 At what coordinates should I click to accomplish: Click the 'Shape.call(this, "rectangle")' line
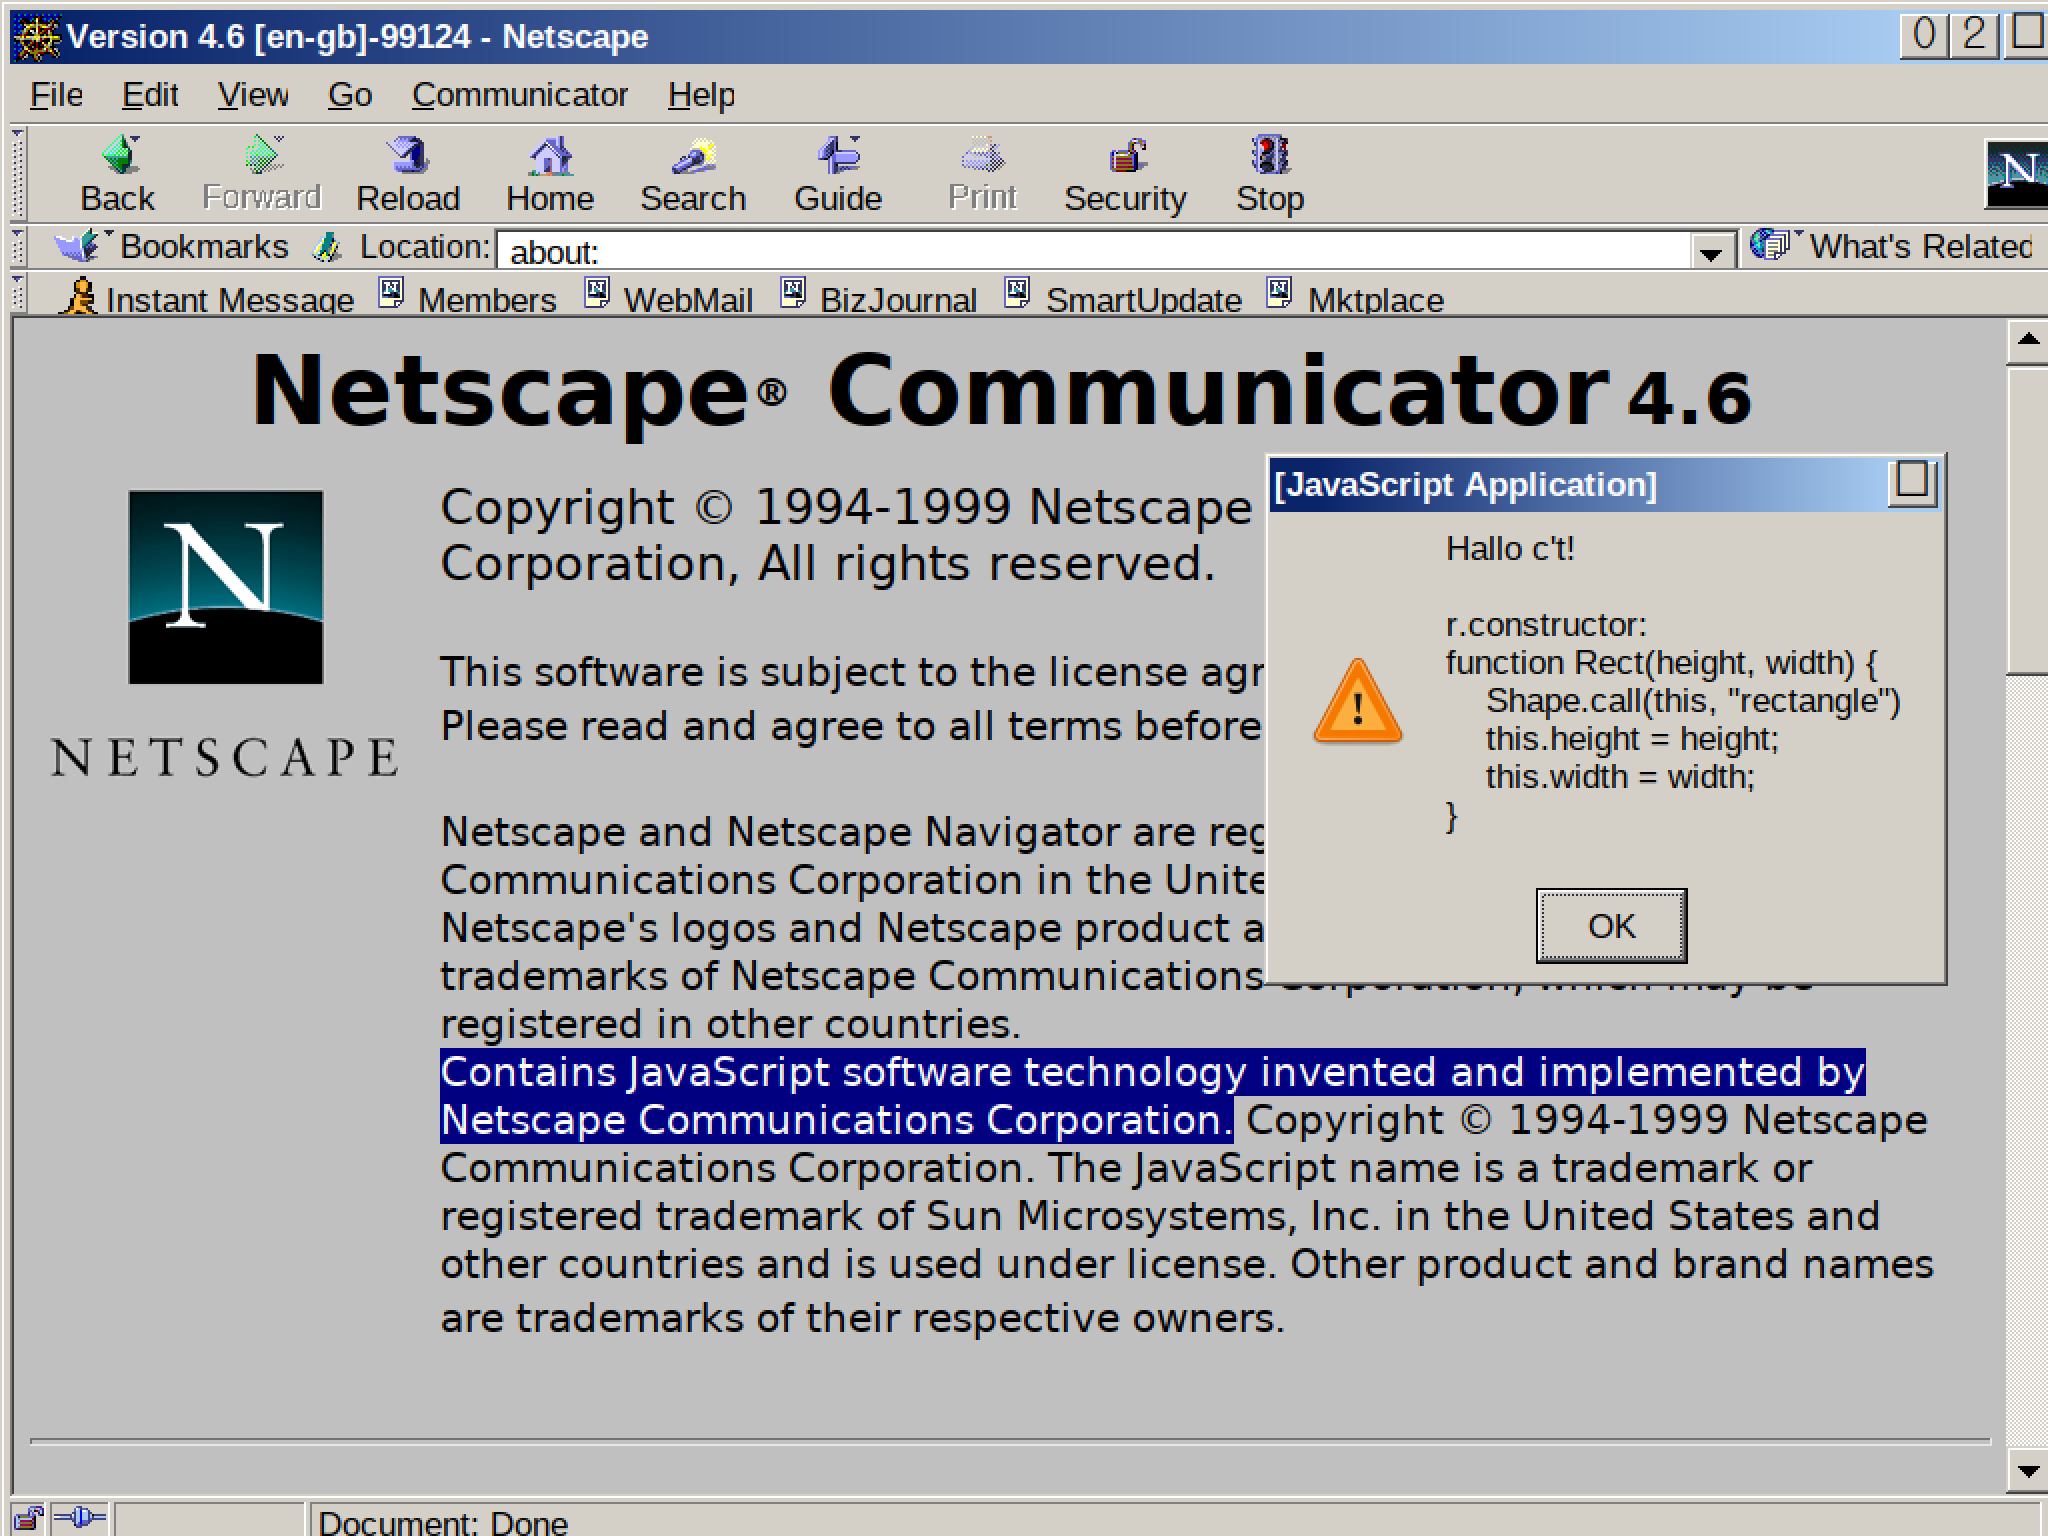point(1693,701)
